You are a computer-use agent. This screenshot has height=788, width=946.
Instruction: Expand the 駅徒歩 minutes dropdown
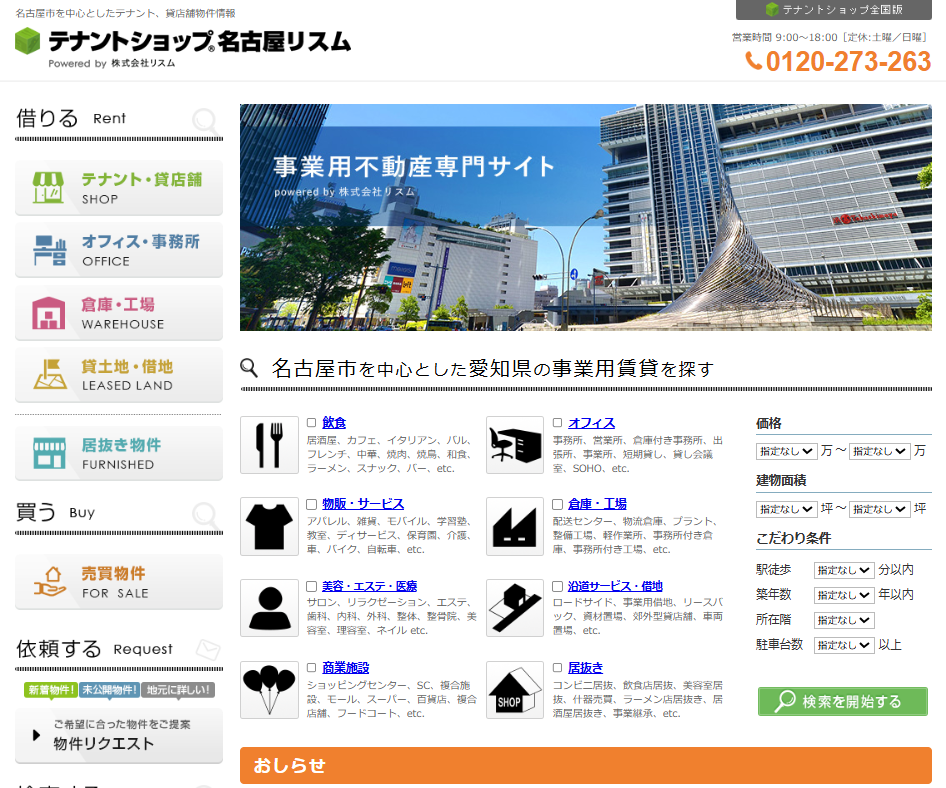[x=843, y=570]
